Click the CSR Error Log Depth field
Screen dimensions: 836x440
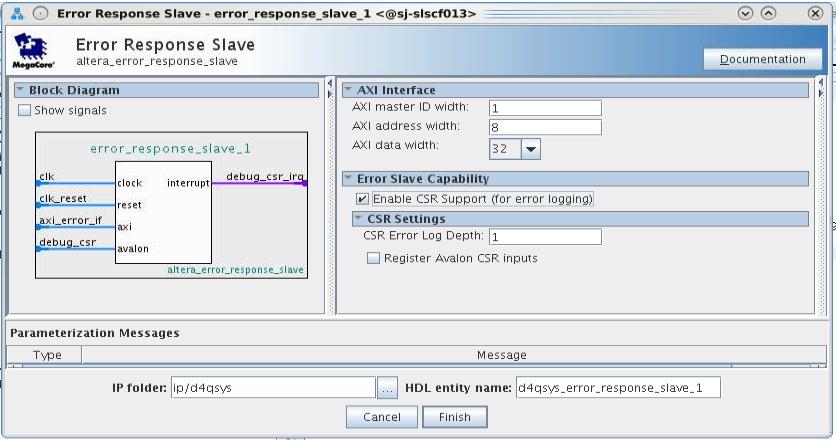(545, 237)
